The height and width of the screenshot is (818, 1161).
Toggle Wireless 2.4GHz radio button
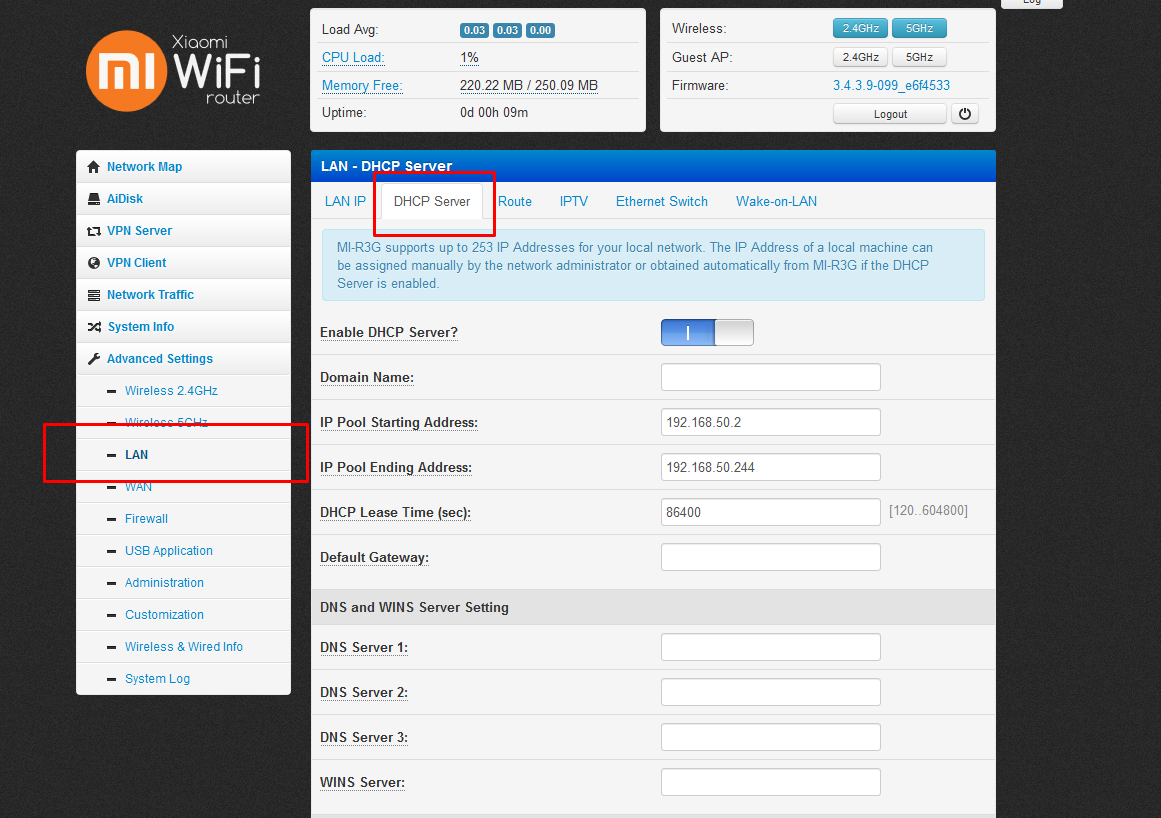[860, 29]
